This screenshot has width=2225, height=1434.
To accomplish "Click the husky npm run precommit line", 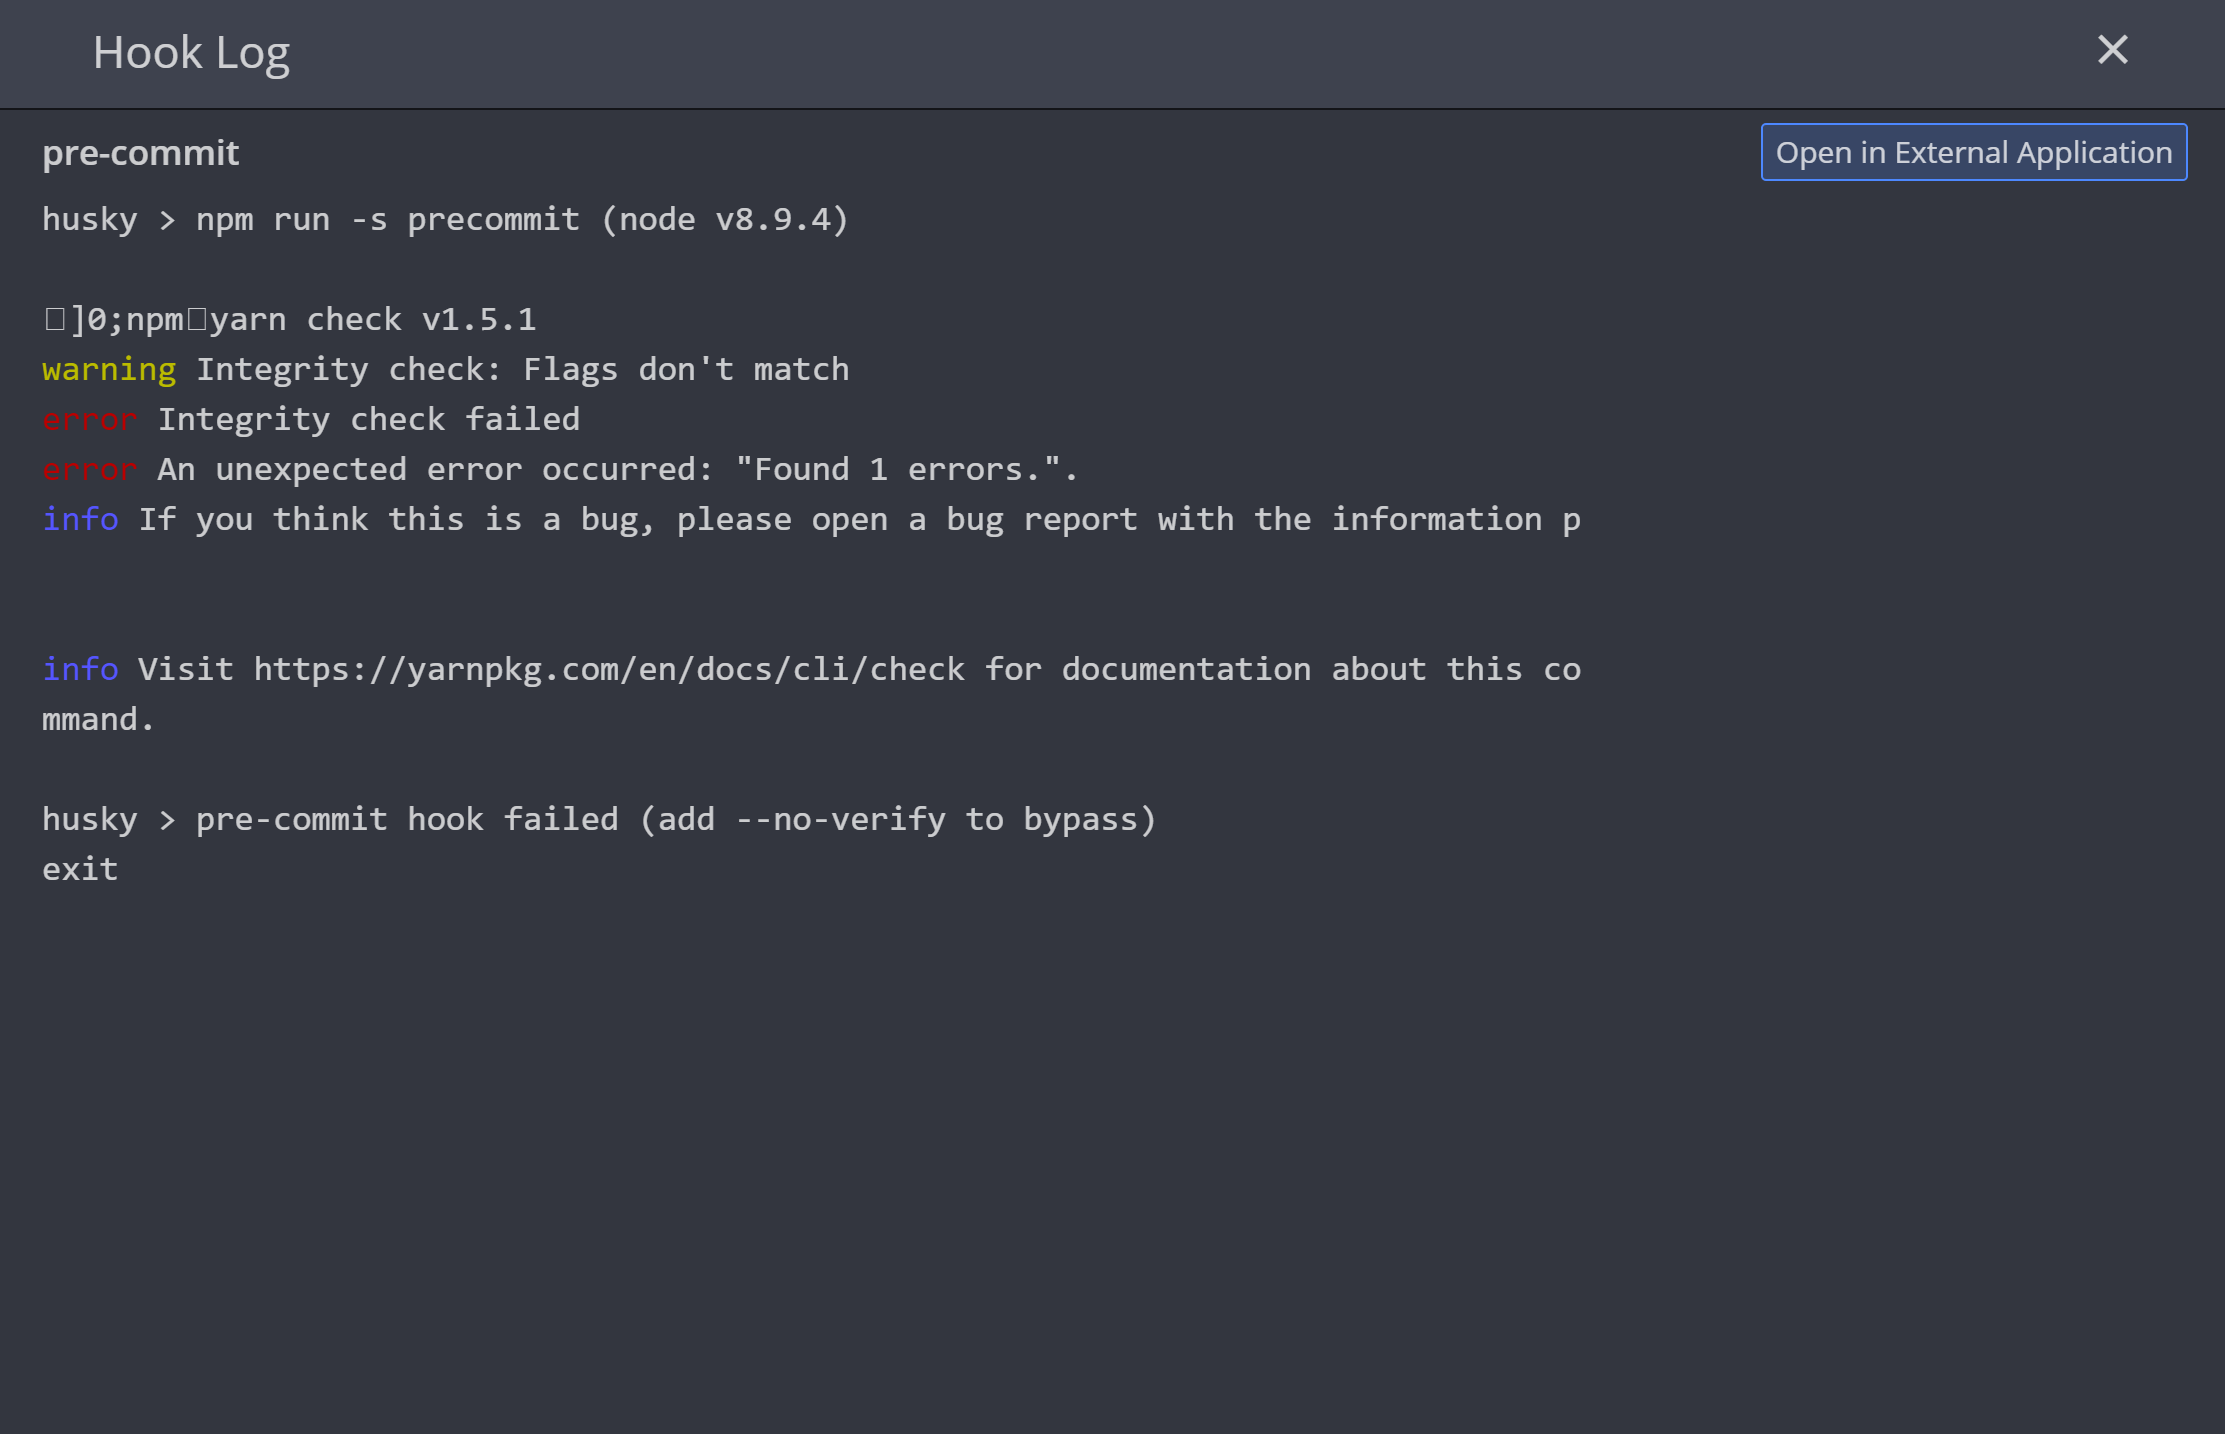I will pos(445,219).
